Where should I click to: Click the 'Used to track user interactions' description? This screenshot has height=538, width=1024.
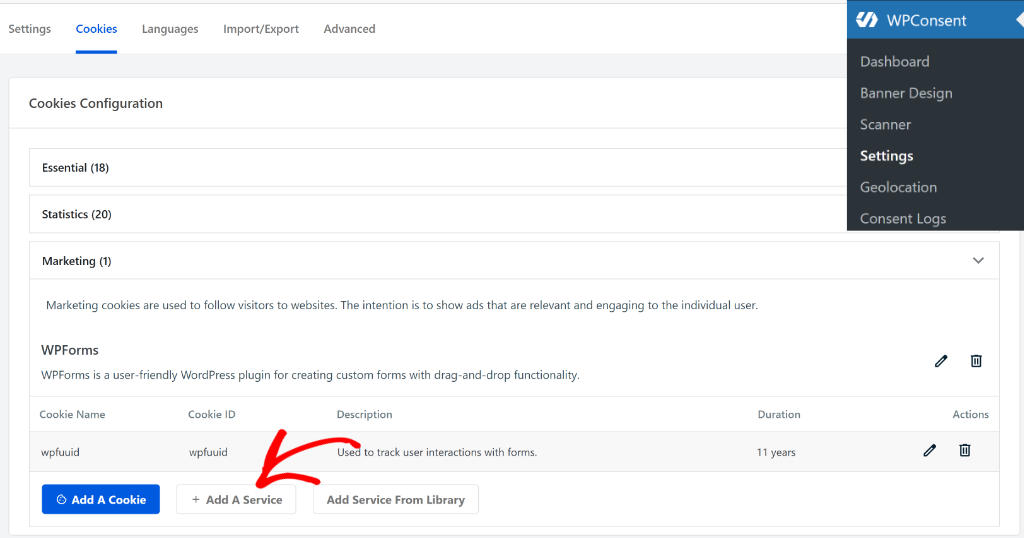click(437, 452)
